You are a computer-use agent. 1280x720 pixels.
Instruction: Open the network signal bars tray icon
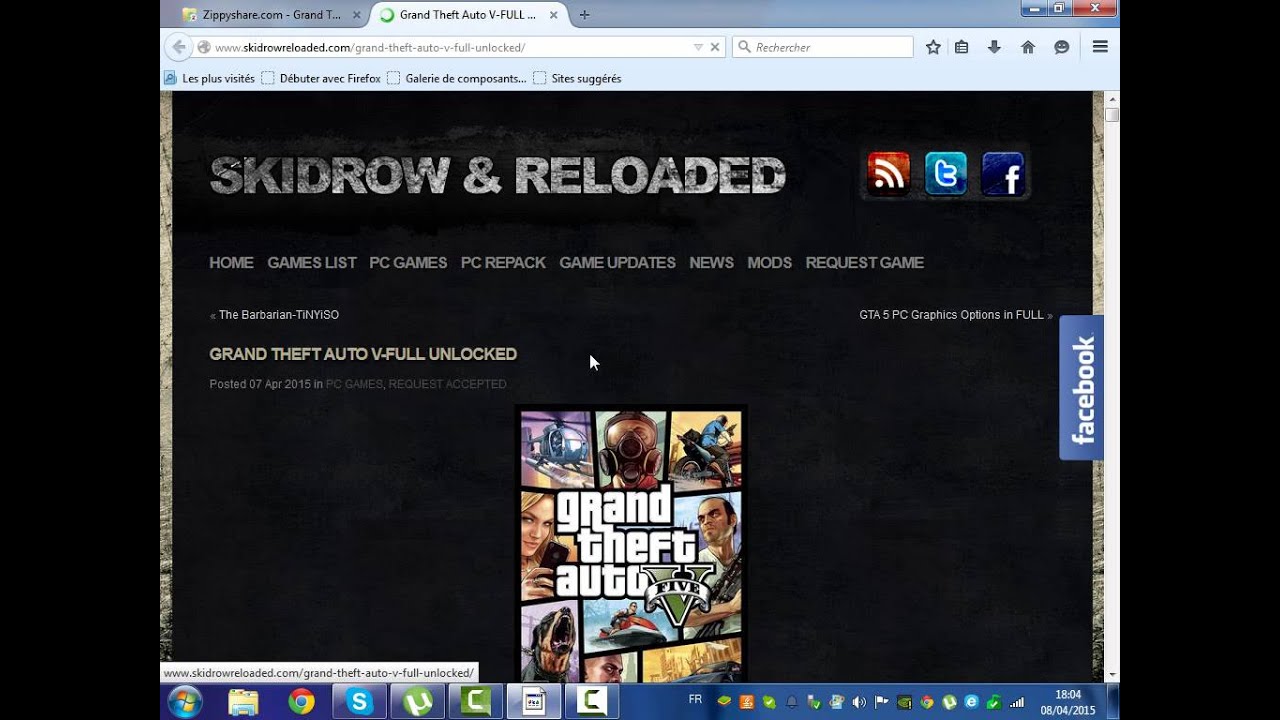coord(1017,702)
